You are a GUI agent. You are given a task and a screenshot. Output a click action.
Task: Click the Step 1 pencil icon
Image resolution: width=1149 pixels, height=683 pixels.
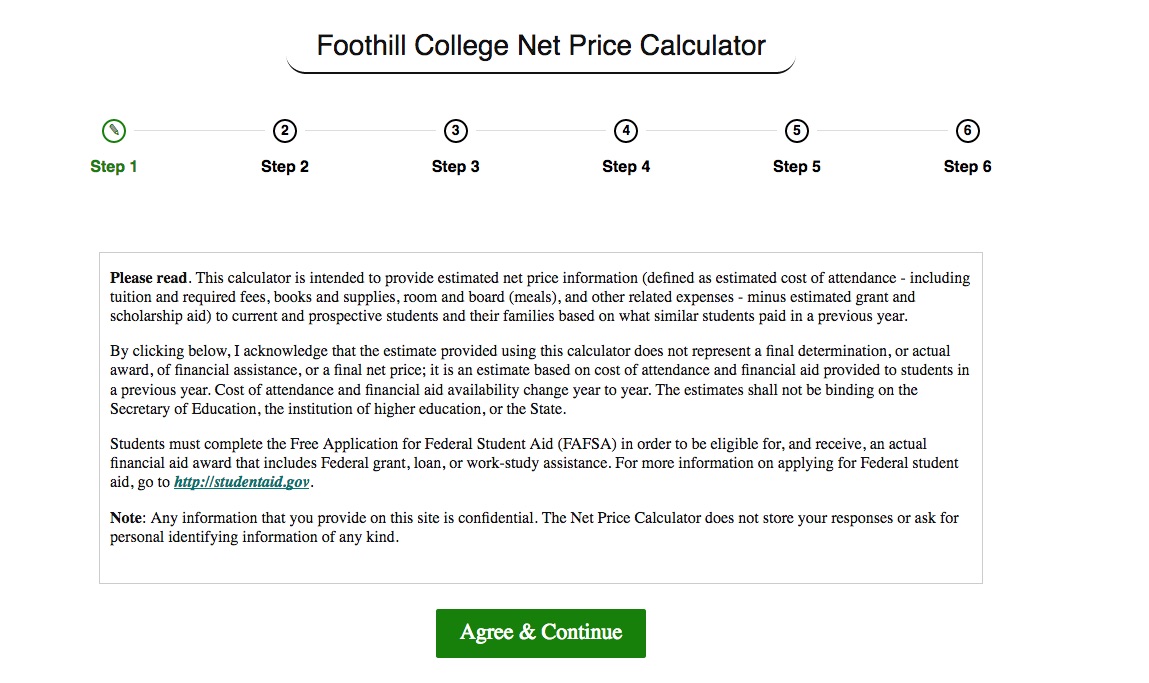tap(114, 131)
